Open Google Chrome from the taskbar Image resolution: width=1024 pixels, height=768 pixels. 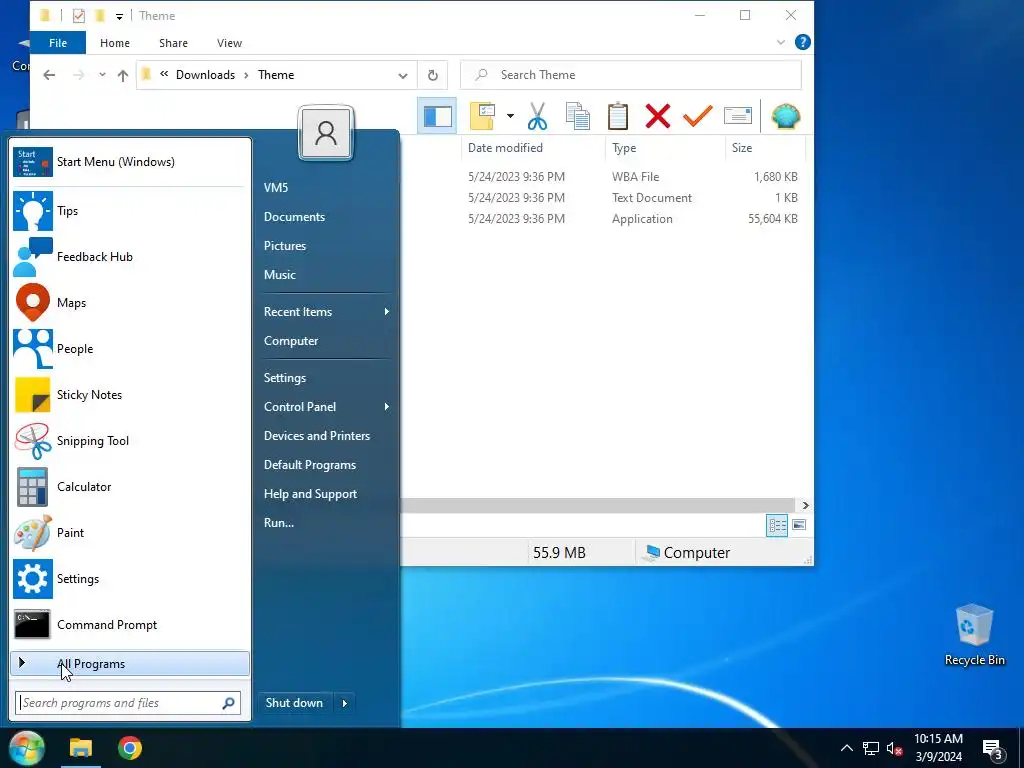(x=130, y=748)
